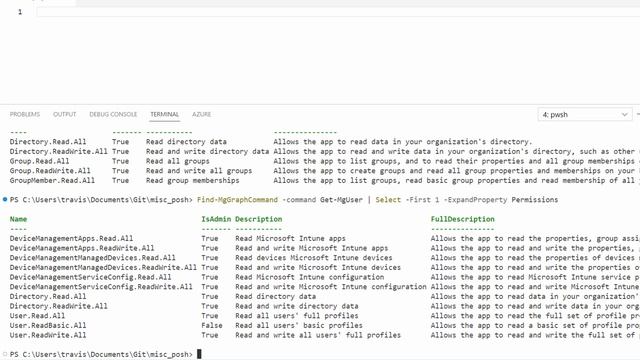Select the TERMINAL tab
The image size is (640, 360).
(164, 114)
